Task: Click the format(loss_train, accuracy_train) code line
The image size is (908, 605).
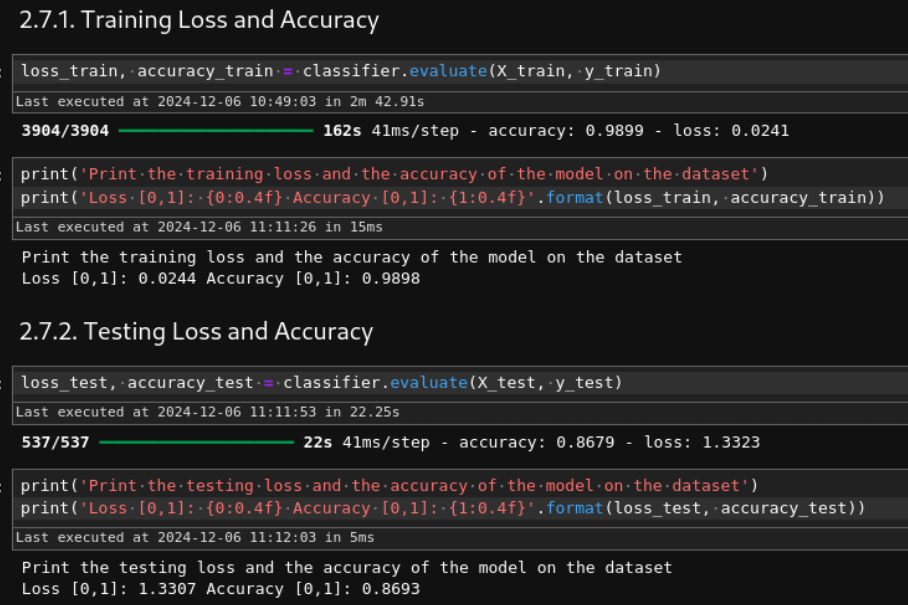Action: tap(453, 198)
